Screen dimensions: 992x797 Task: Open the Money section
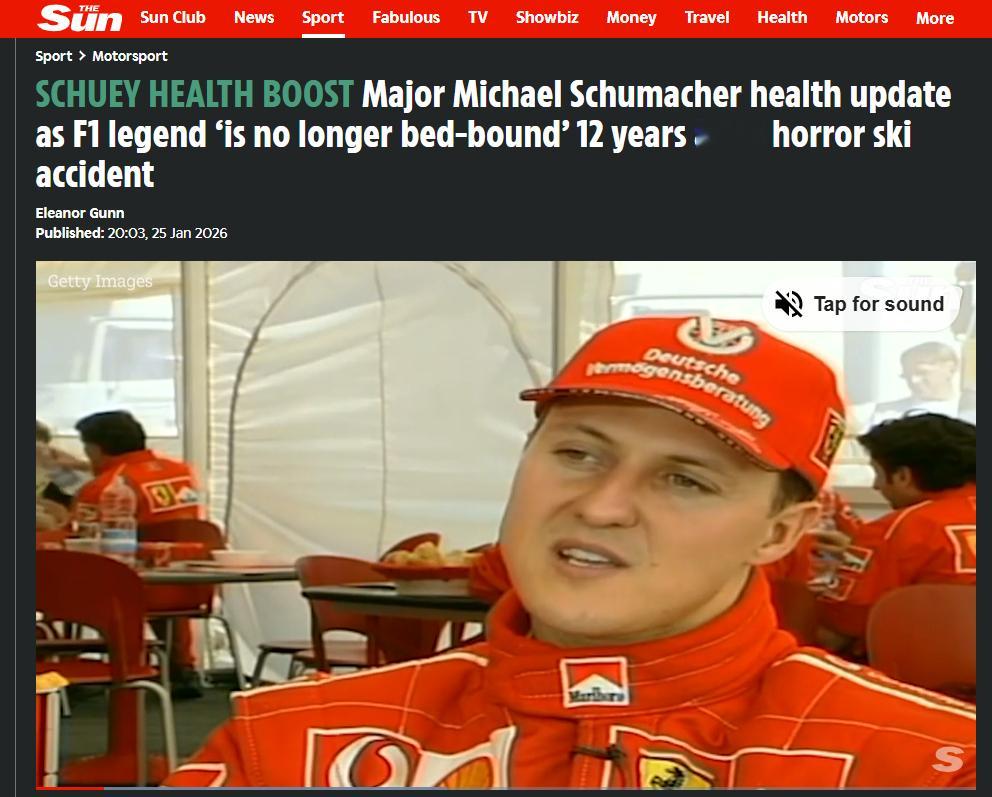coord(631,18)
